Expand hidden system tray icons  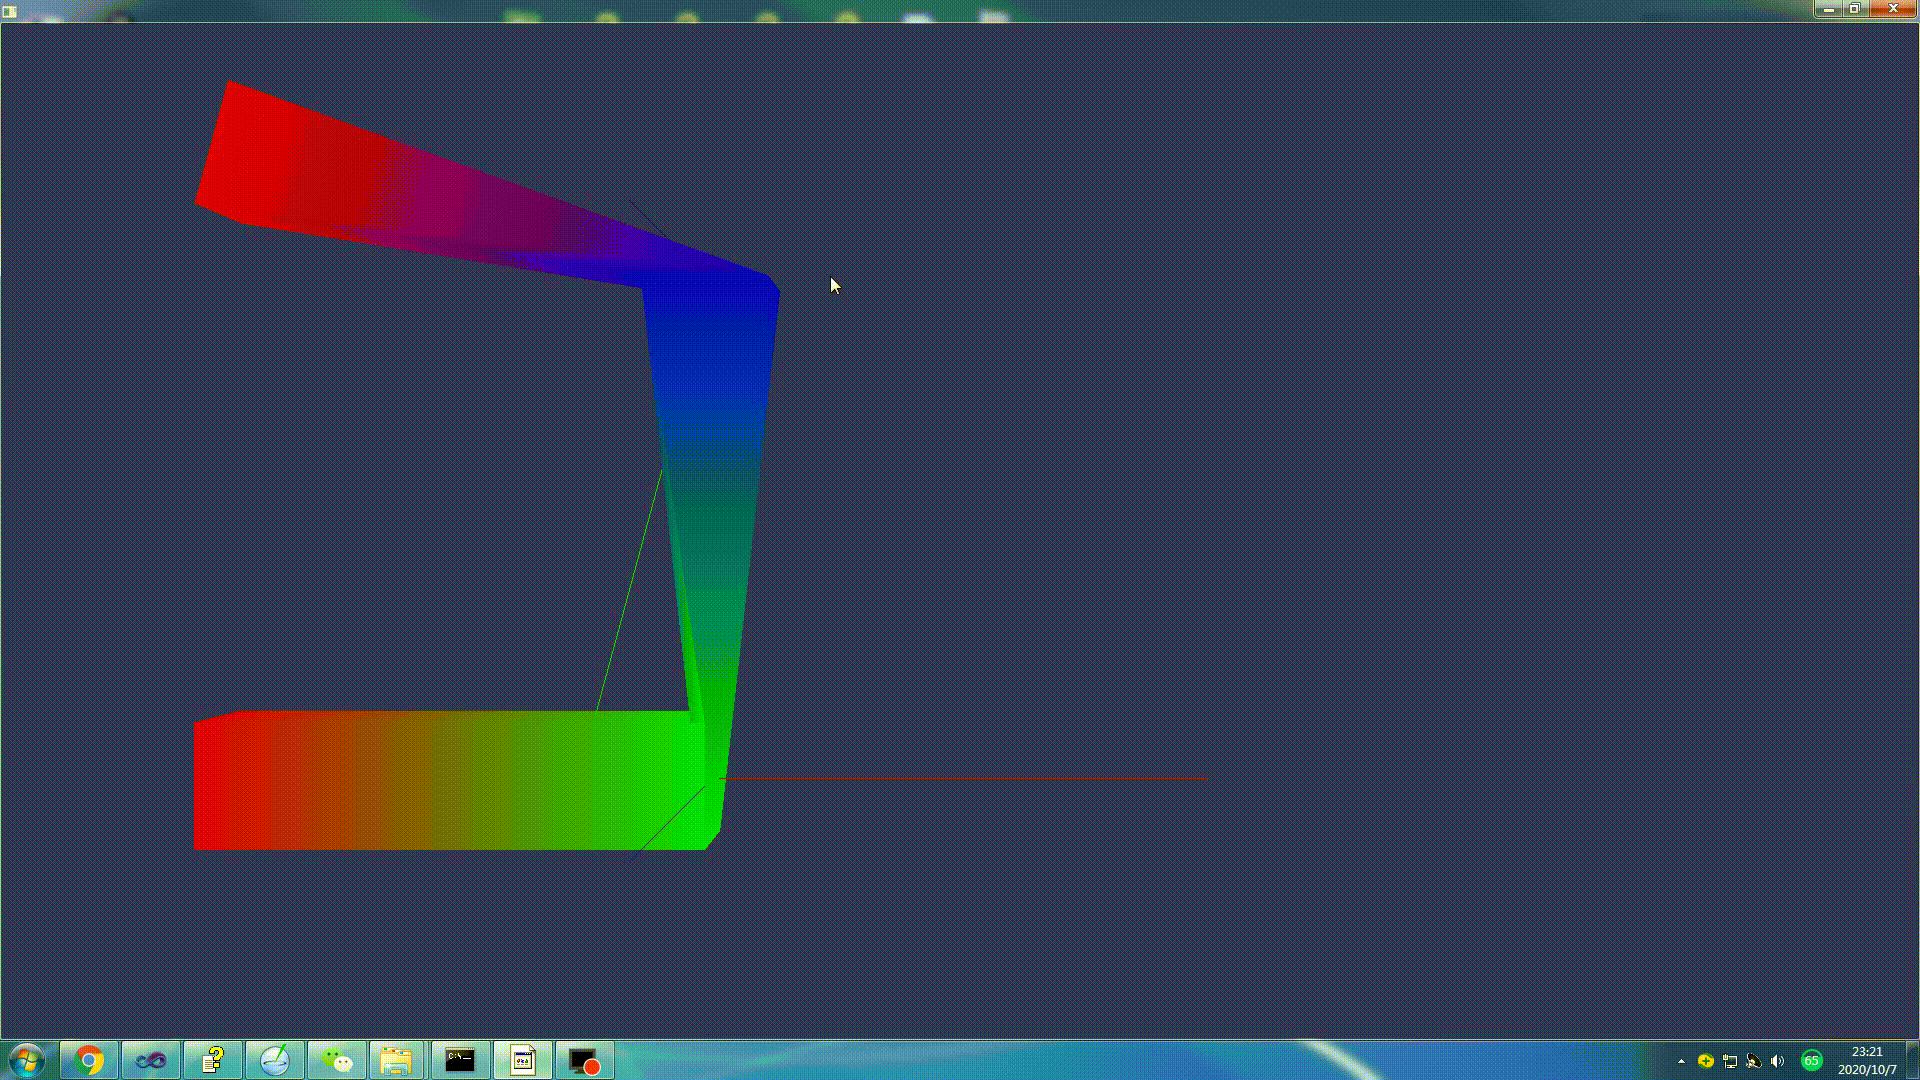1681,1061
